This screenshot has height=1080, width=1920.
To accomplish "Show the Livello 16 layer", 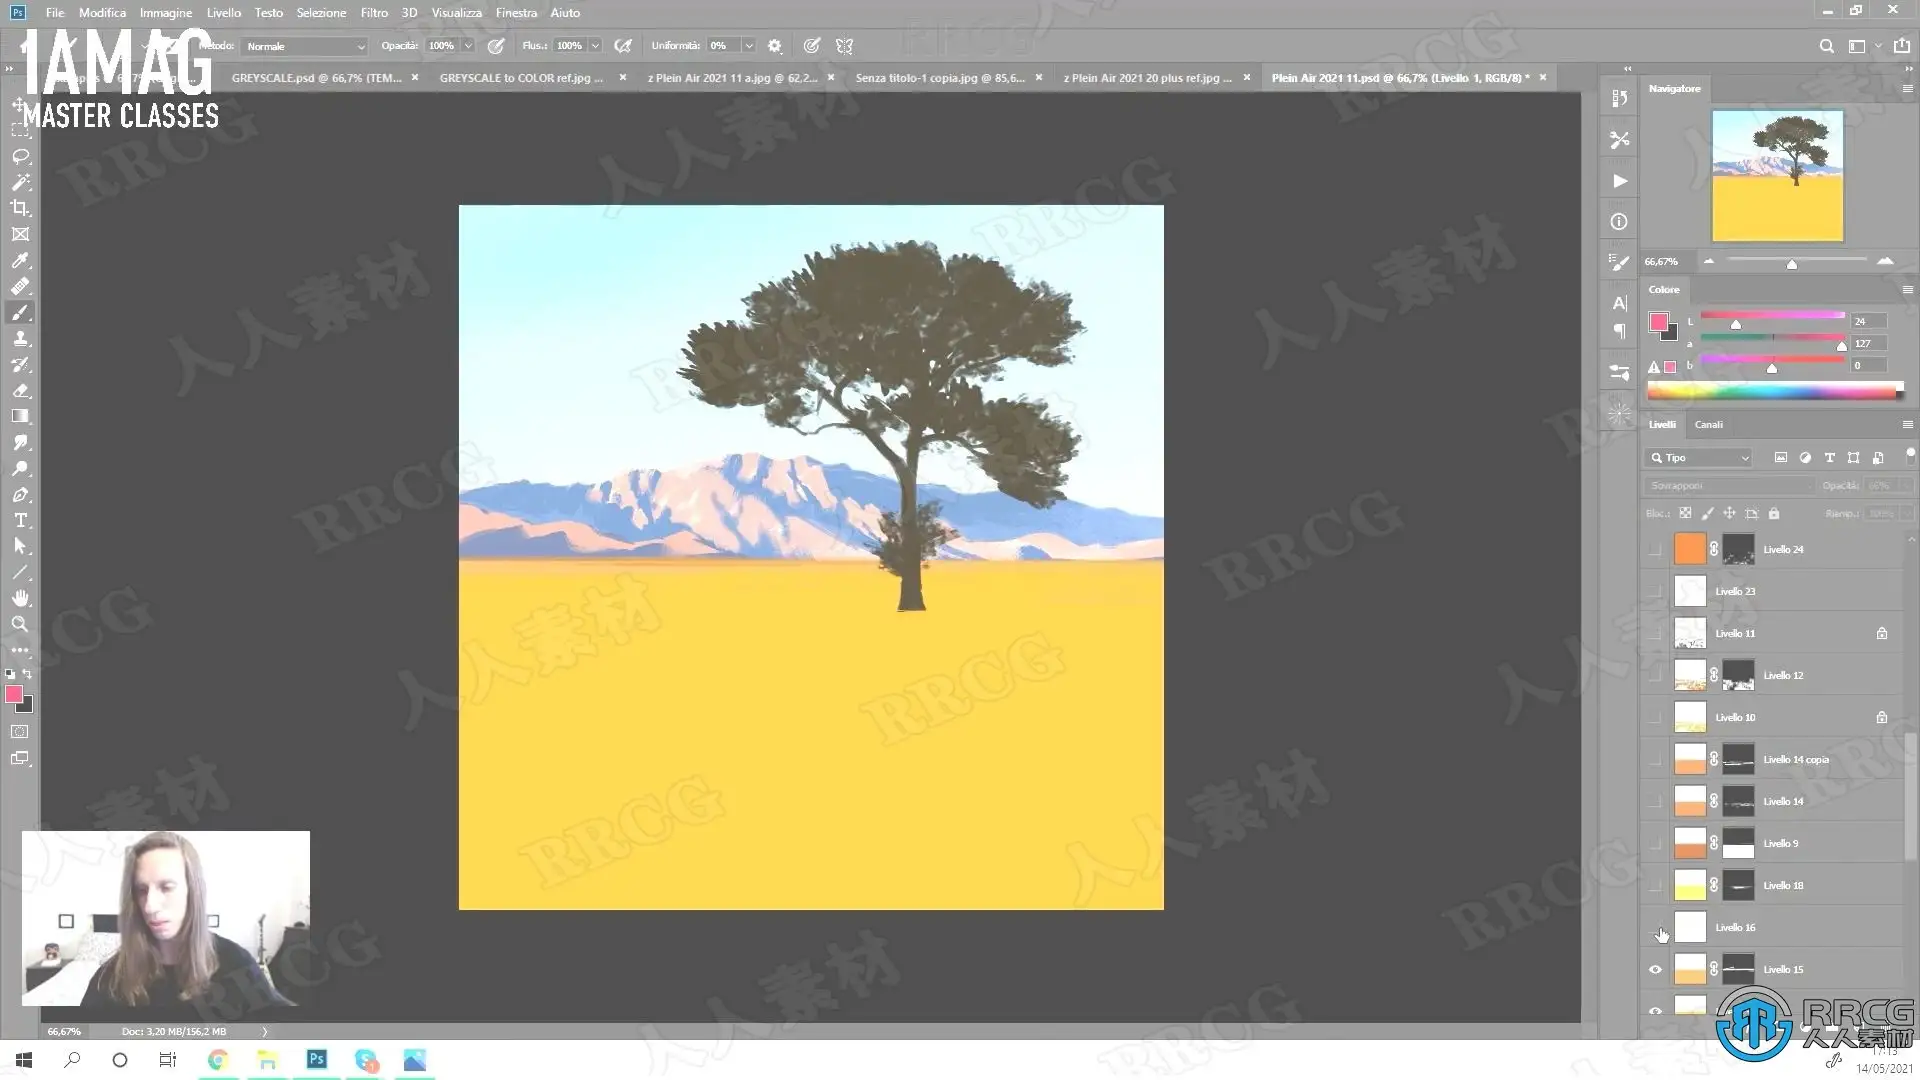I will tap(1655, 928).
